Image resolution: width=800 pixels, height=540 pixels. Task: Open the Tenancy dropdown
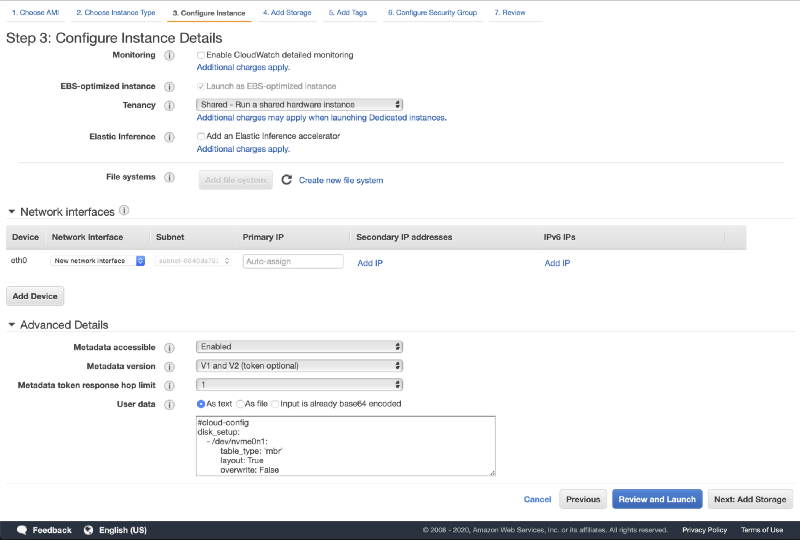click(x=299, y=104)
